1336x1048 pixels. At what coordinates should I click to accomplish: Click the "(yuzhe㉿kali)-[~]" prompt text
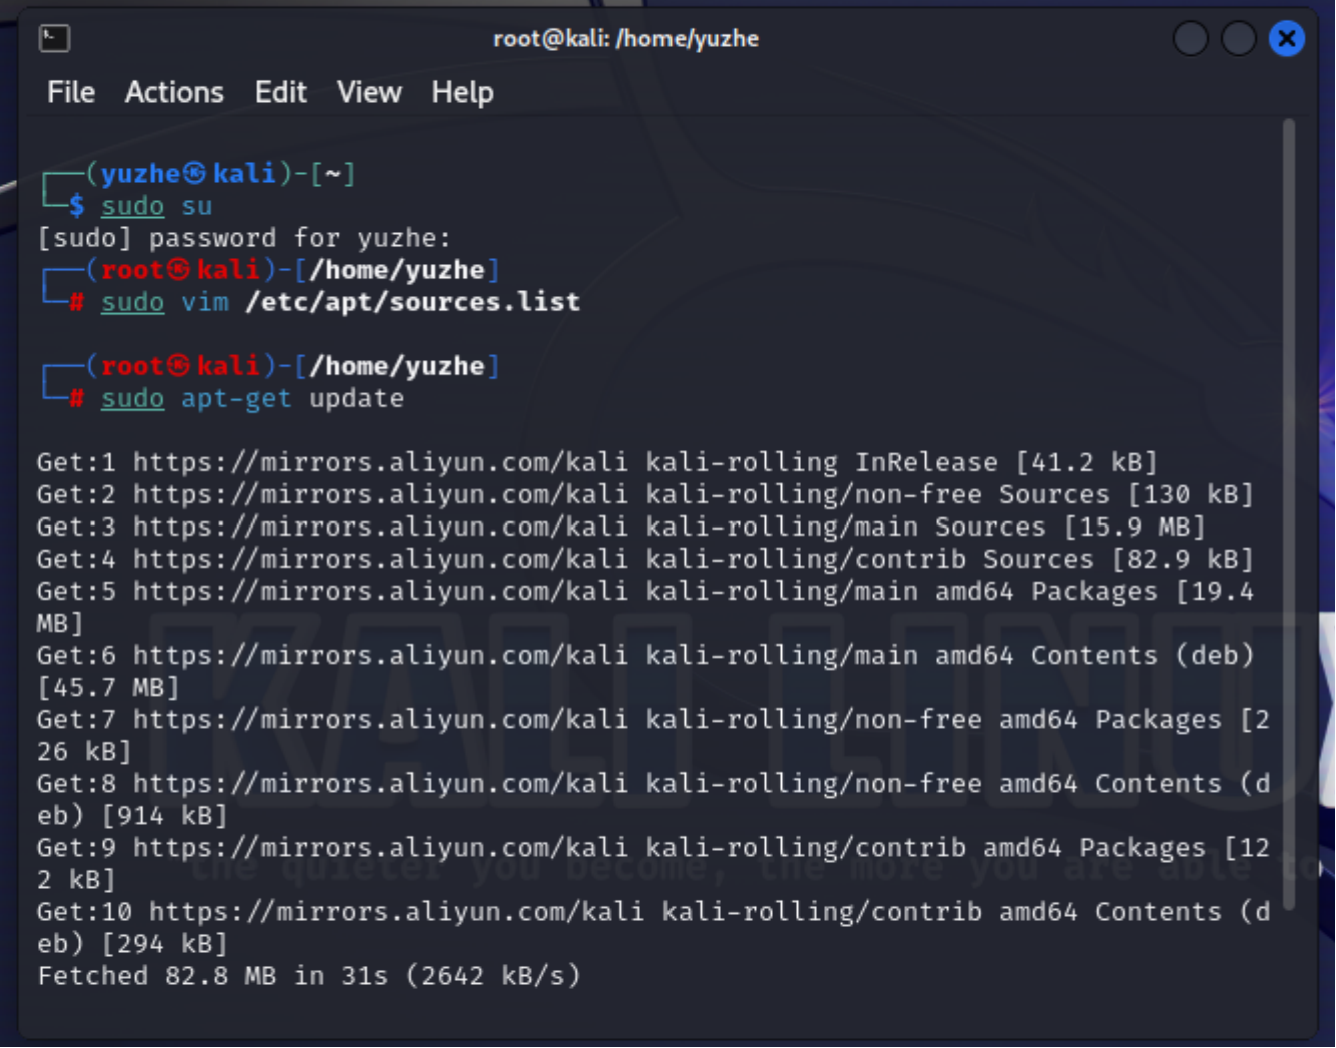(x=220, y=174)
